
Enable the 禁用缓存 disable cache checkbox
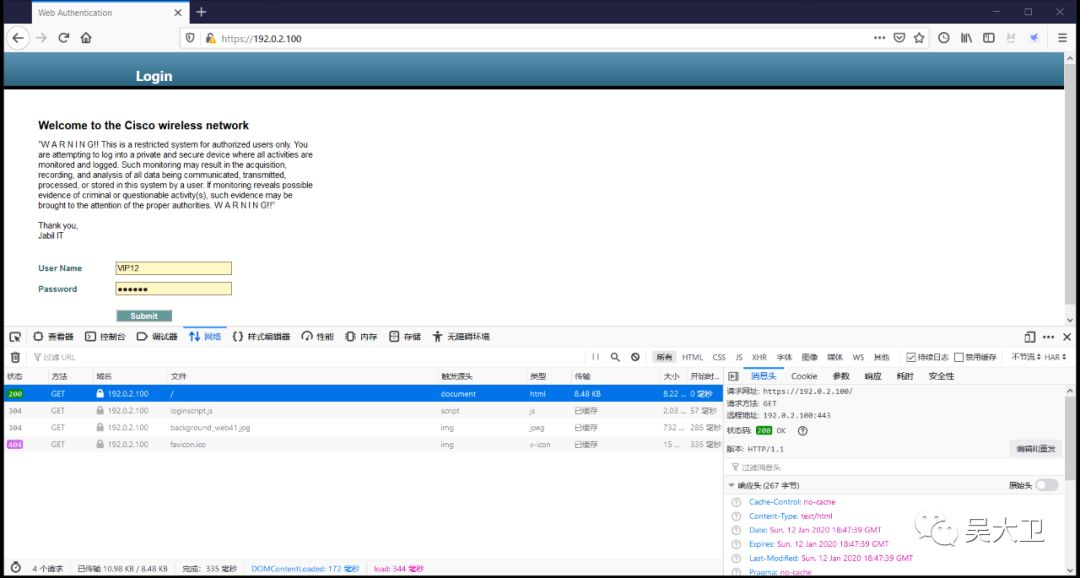coord(959,357)
